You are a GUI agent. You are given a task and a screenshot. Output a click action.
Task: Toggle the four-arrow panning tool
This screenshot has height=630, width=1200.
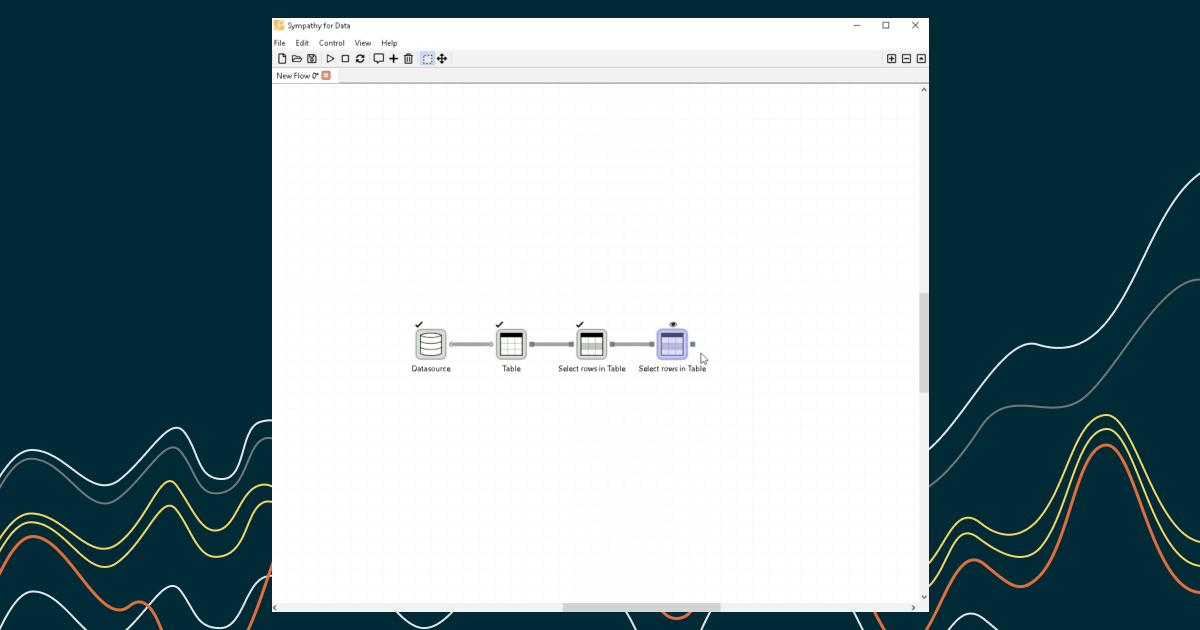442,59
